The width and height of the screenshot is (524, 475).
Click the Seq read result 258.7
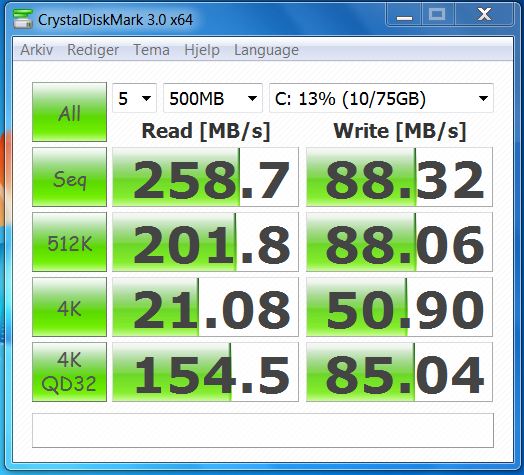tap(205, 177)
